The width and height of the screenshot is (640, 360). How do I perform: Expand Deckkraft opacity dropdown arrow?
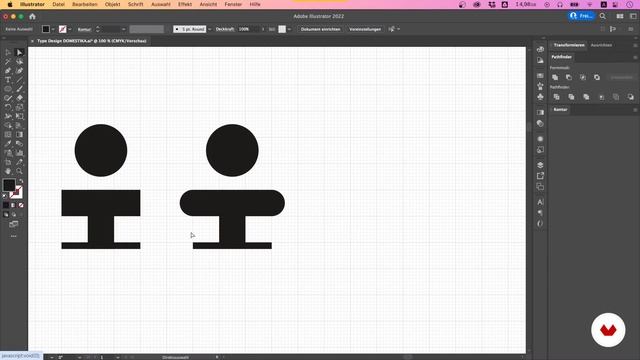tap(263, 29)
